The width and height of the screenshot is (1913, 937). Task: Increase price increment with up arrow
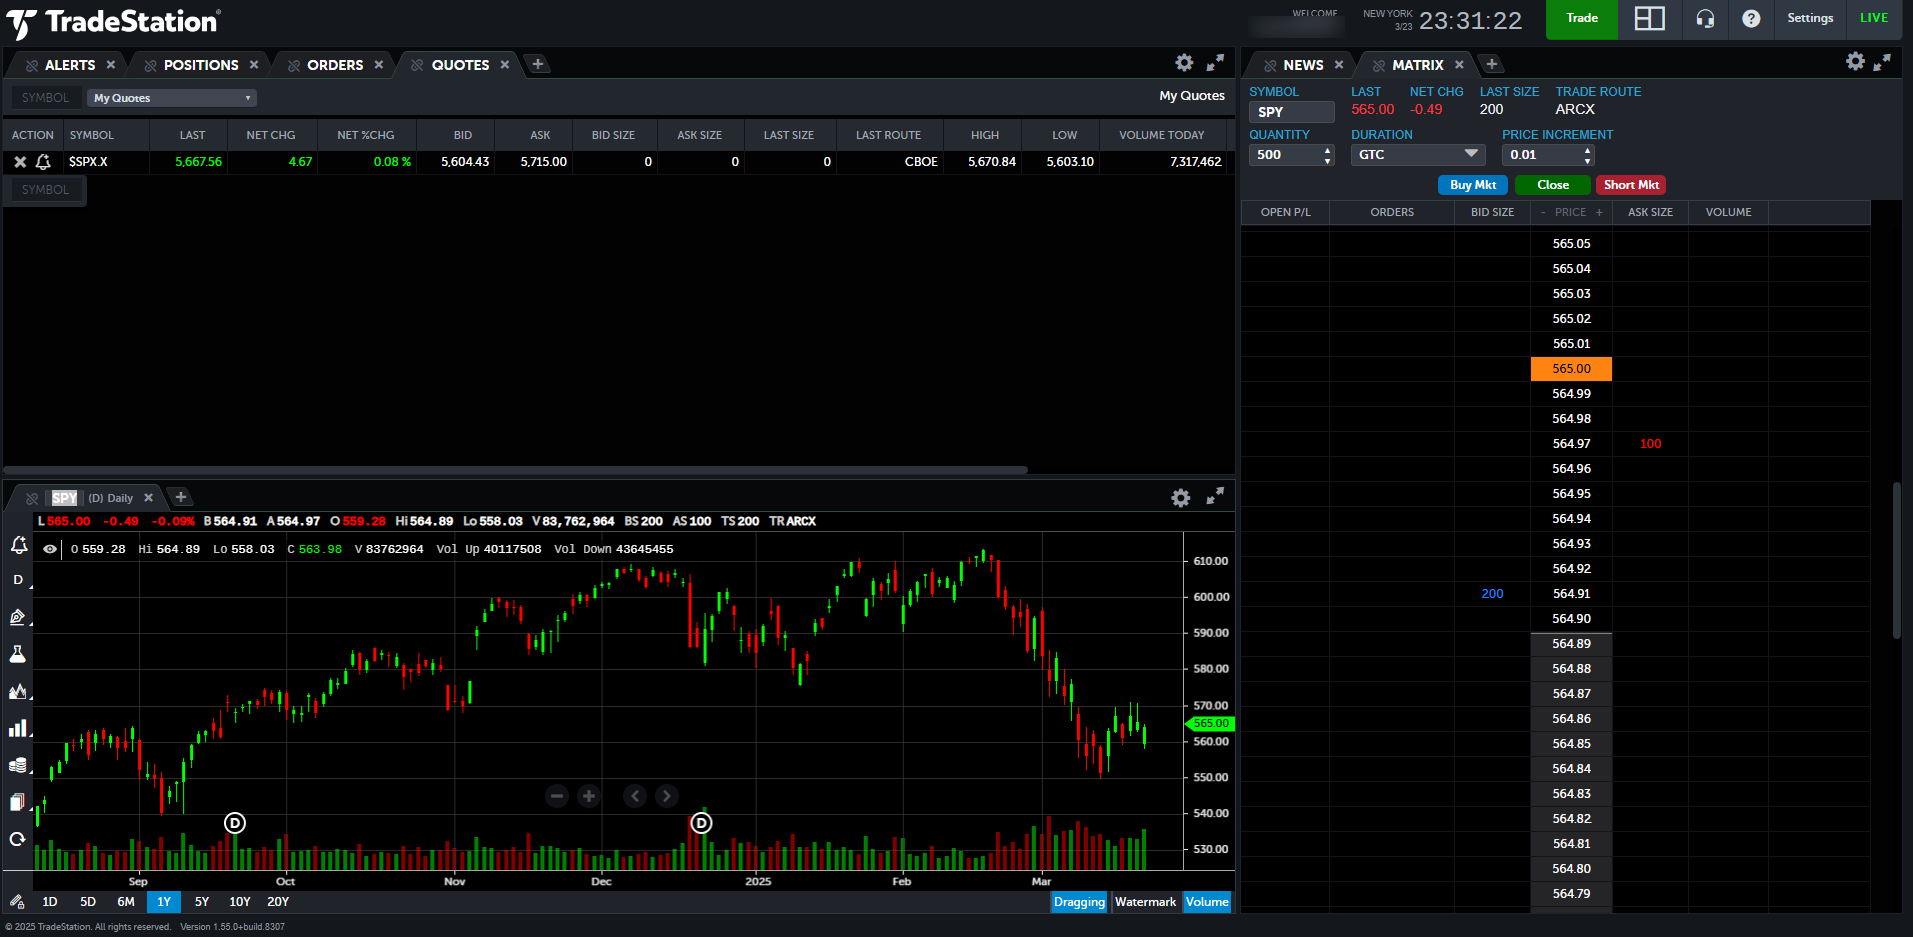tap(1587, 150)
